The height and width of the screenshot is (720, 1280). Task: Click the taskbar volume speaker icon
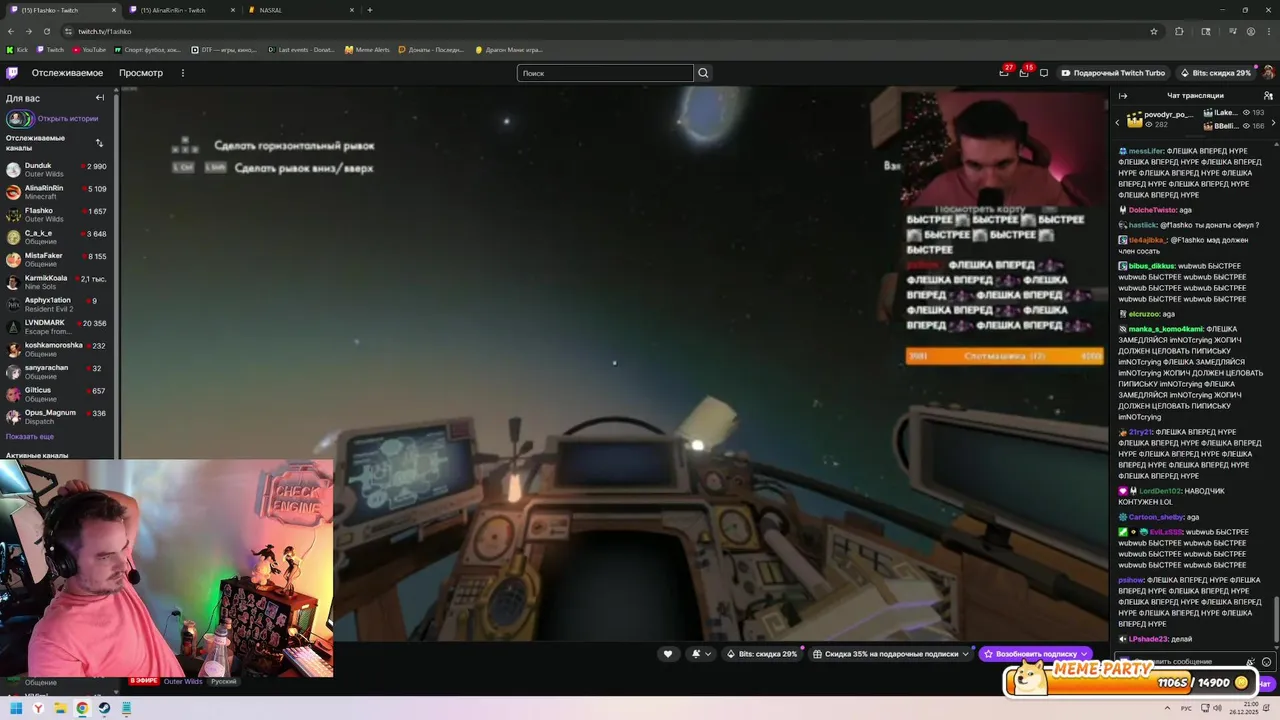pos(1217,708)
